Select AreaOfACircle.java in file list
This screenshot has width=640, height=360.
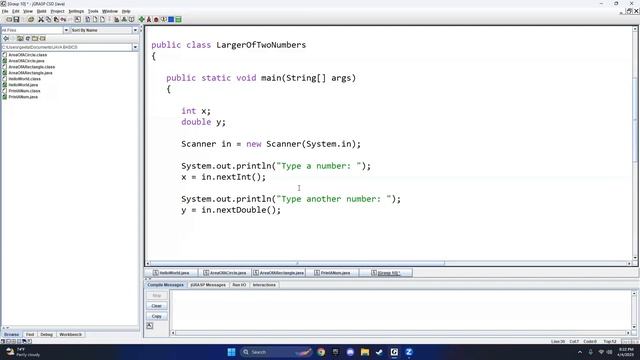26,61
